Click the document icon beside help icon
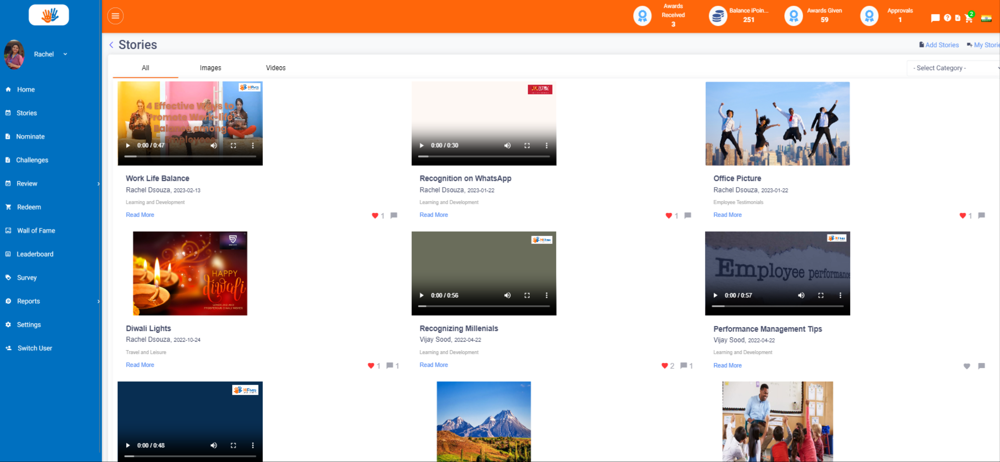This screenshot has width=1000, height=462. pos(957,18)
